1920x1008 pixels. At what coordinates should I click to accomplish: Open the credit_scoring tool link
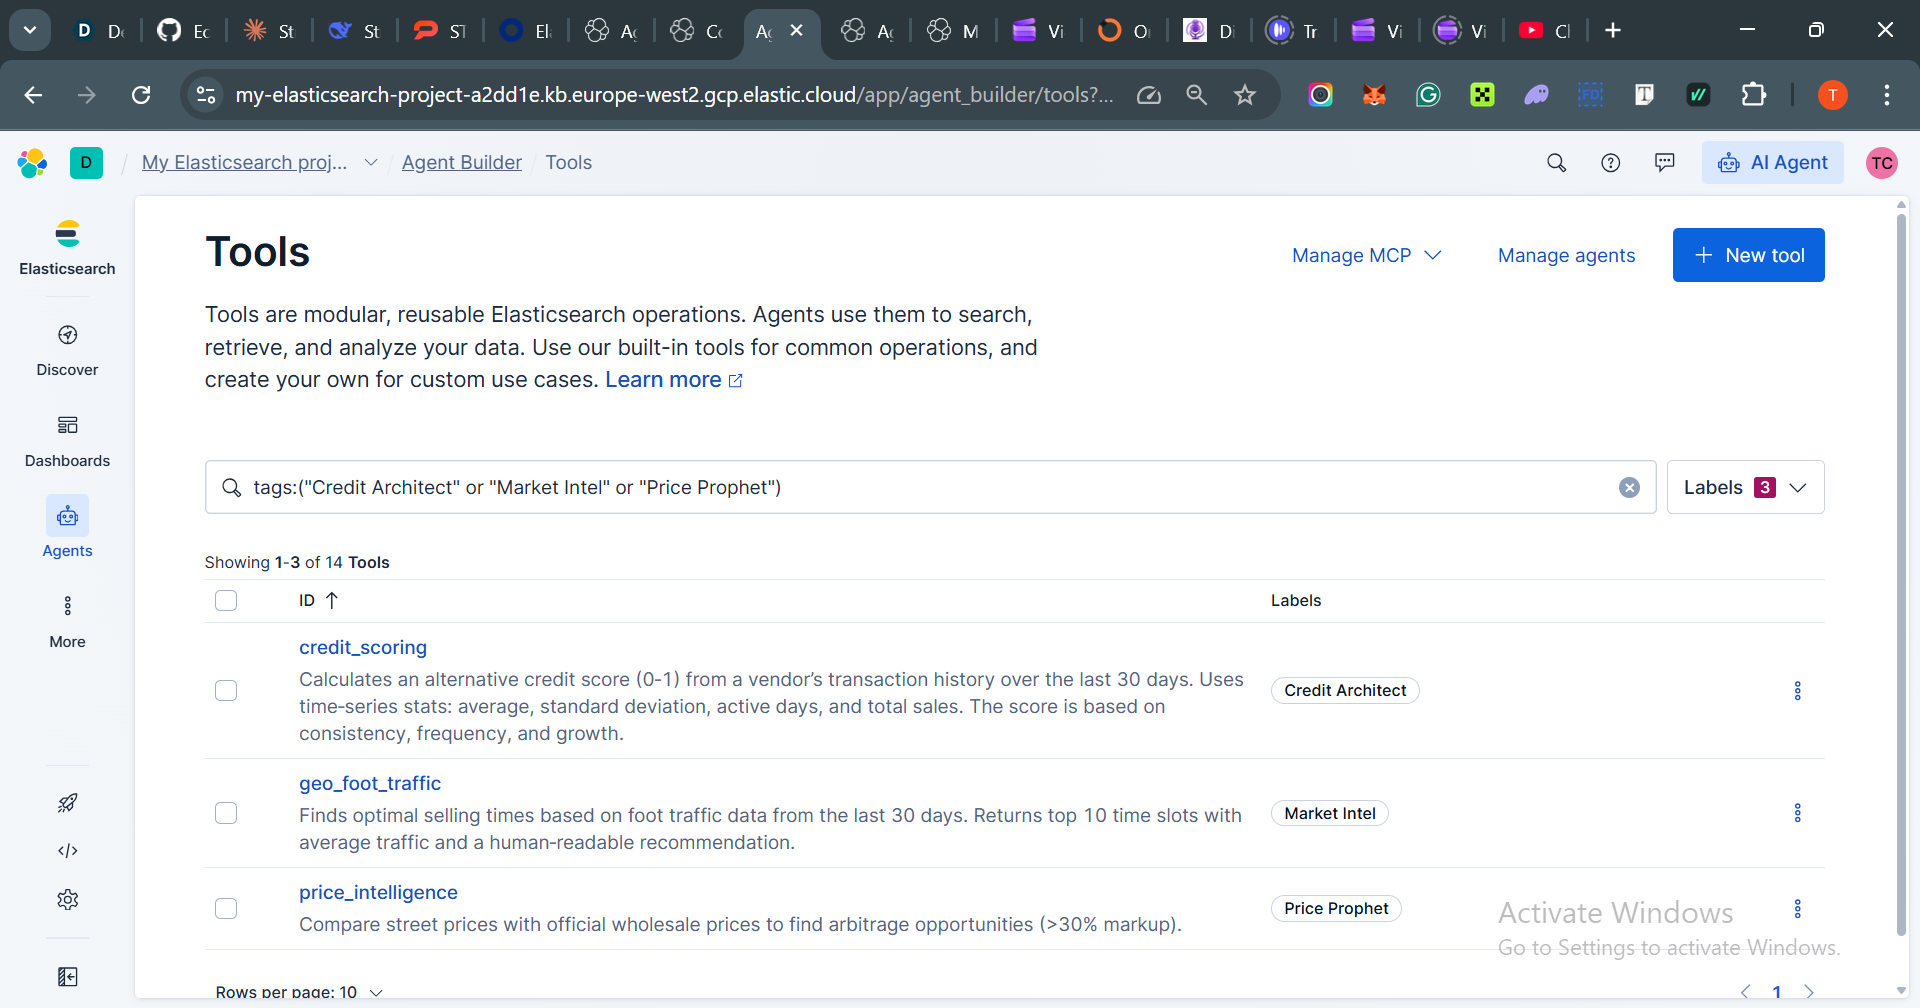(x=363, y=647)
